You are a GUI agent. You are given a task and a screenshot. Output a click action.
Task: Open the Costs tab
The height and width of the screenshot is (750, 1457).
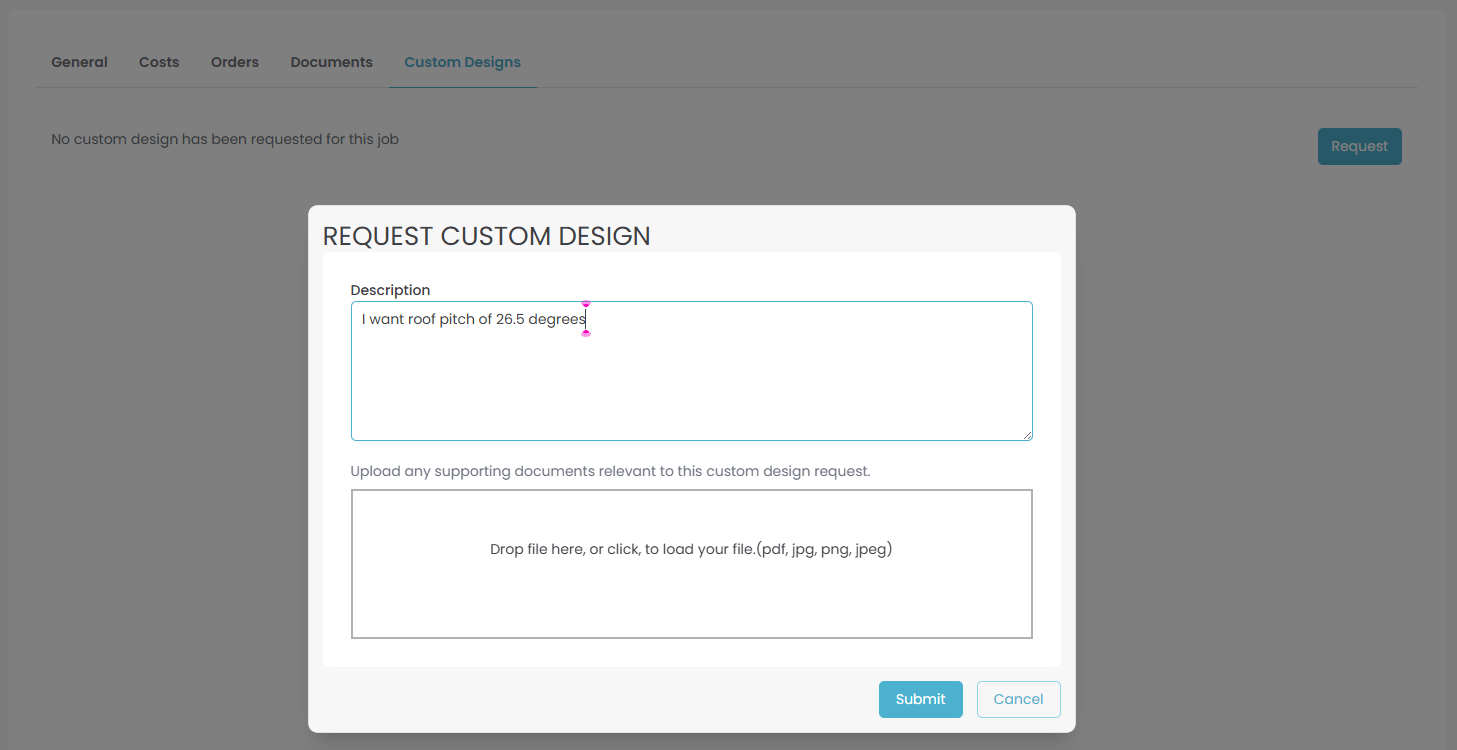[159, 62]
